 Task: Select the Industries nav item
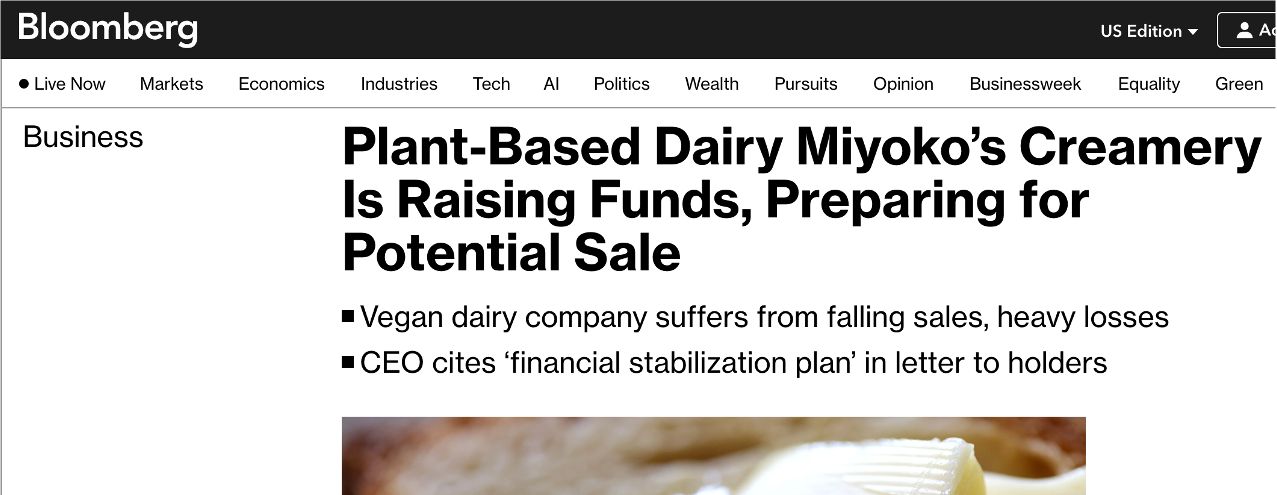tap(399, 84)
